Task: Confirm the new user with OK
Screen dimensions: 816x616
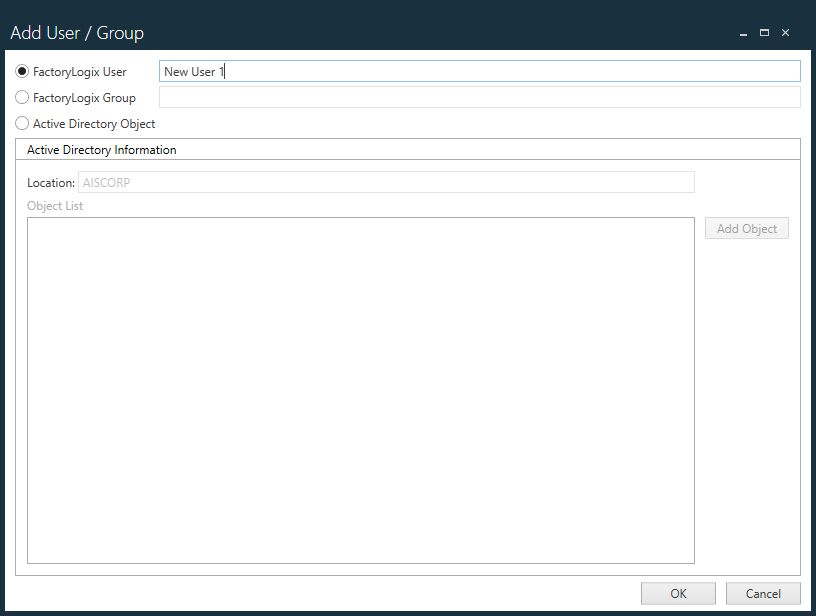Action: pos(678,593)
